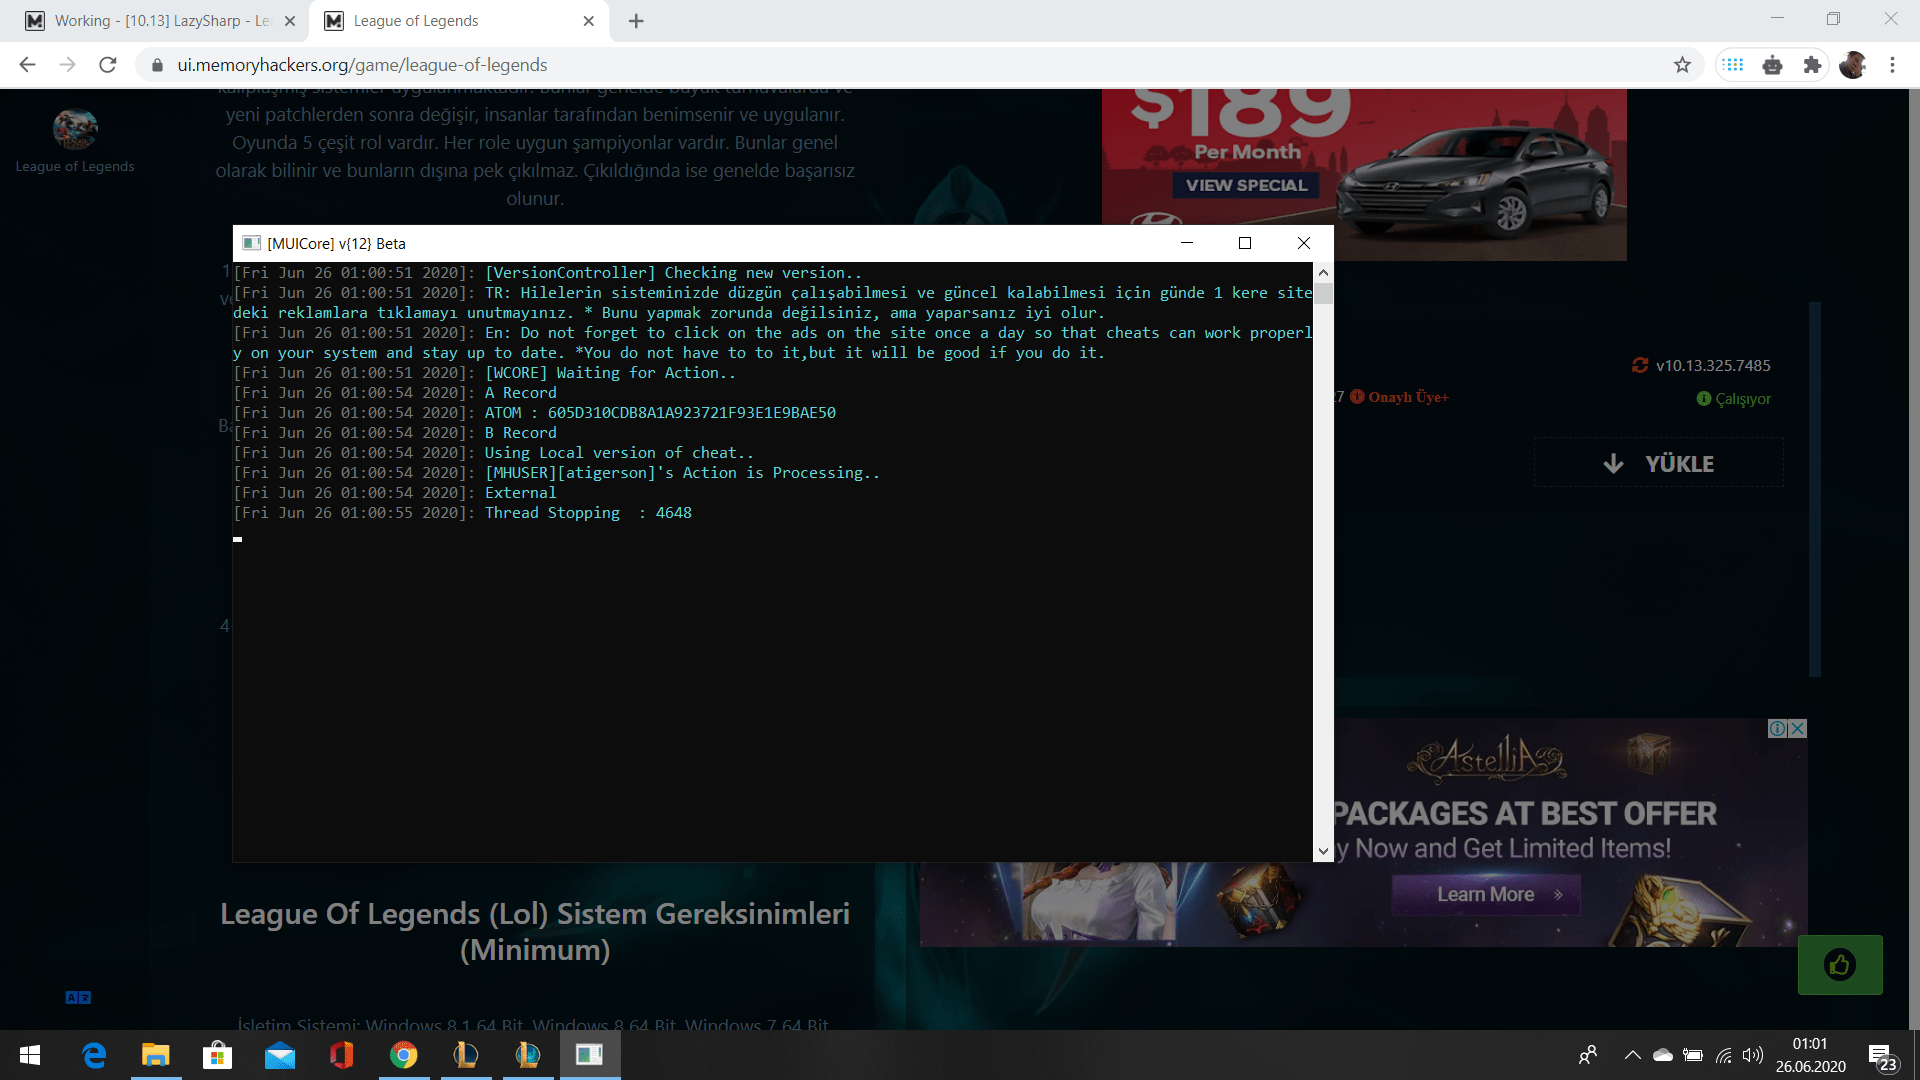Click the MUICore console taskbar button
Viewport: 1920px width, 1080px height.
pyautogui.click(x=590, y=1055)
